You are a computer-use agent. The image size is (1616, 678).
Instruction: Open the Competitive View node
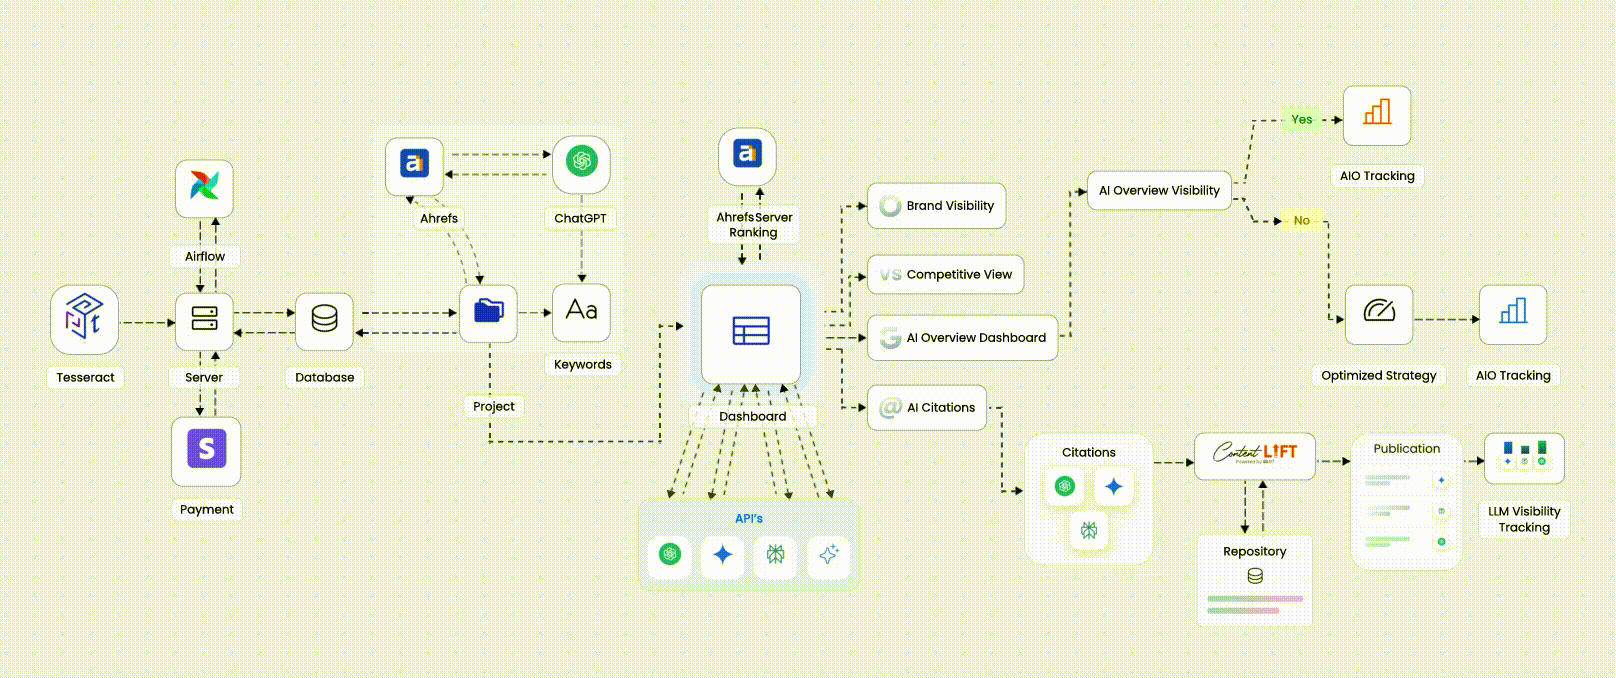(x=945, y=274)
